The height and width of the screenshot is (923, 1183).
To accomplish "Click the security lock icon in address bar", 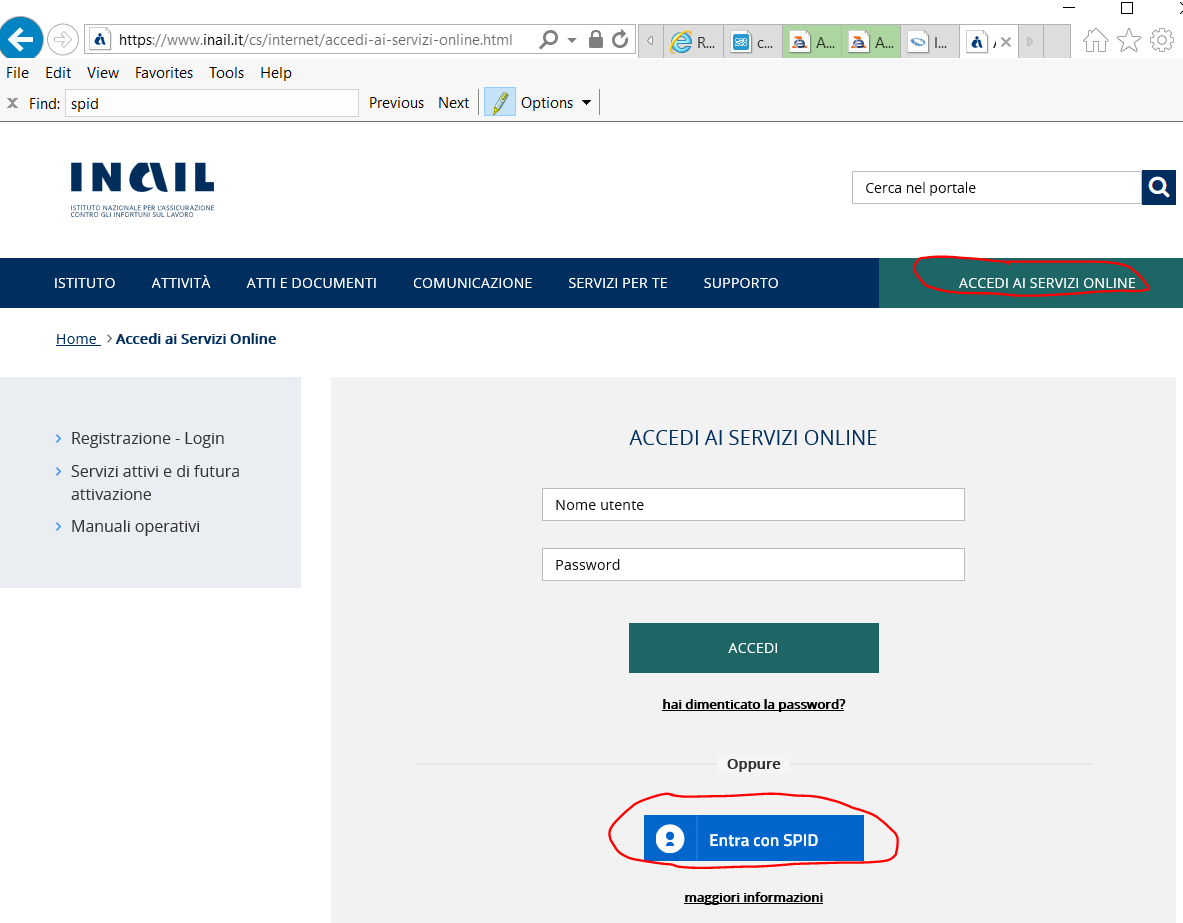I will (x=596, y=40).
